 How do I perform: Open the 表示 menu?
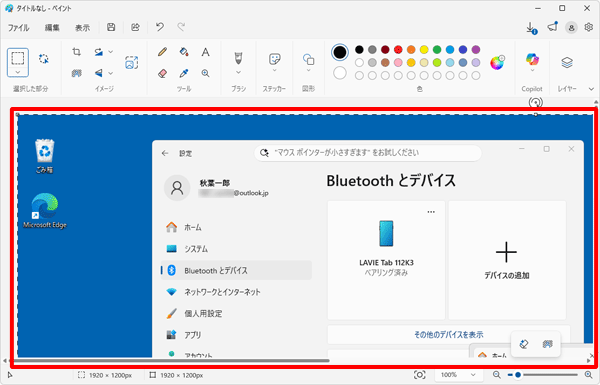82,28
